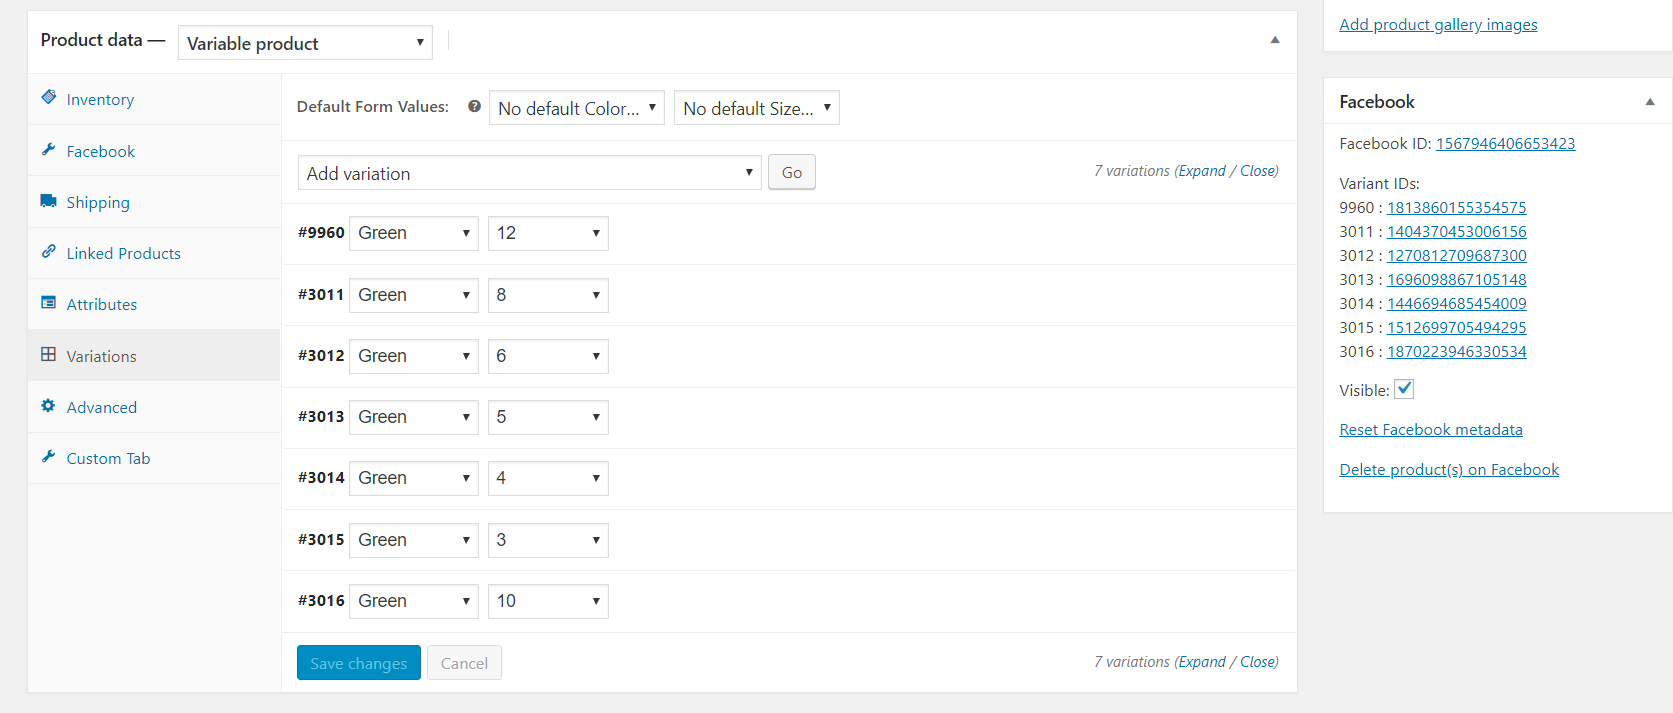Click the Default Form Values help icon
This screenshot has width=1673, height=713.
click(x=474, y=106)
